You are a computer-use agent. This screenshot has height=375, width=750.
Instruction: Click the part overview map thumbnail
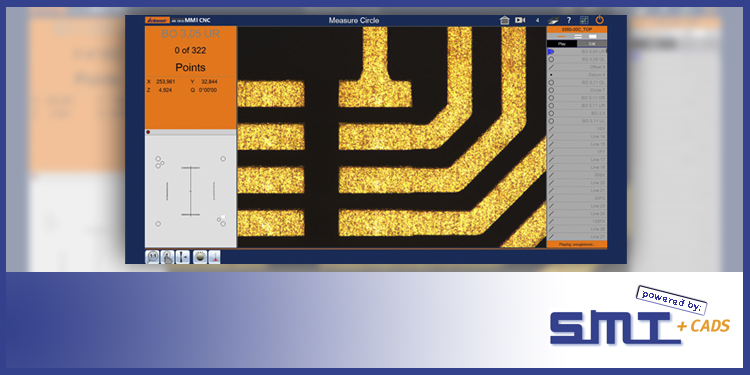point(190,191)
